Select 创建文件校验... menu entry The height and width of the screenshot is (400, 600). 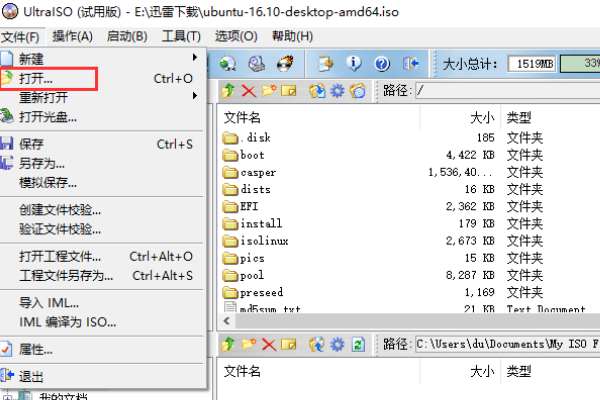click(102, 210)
